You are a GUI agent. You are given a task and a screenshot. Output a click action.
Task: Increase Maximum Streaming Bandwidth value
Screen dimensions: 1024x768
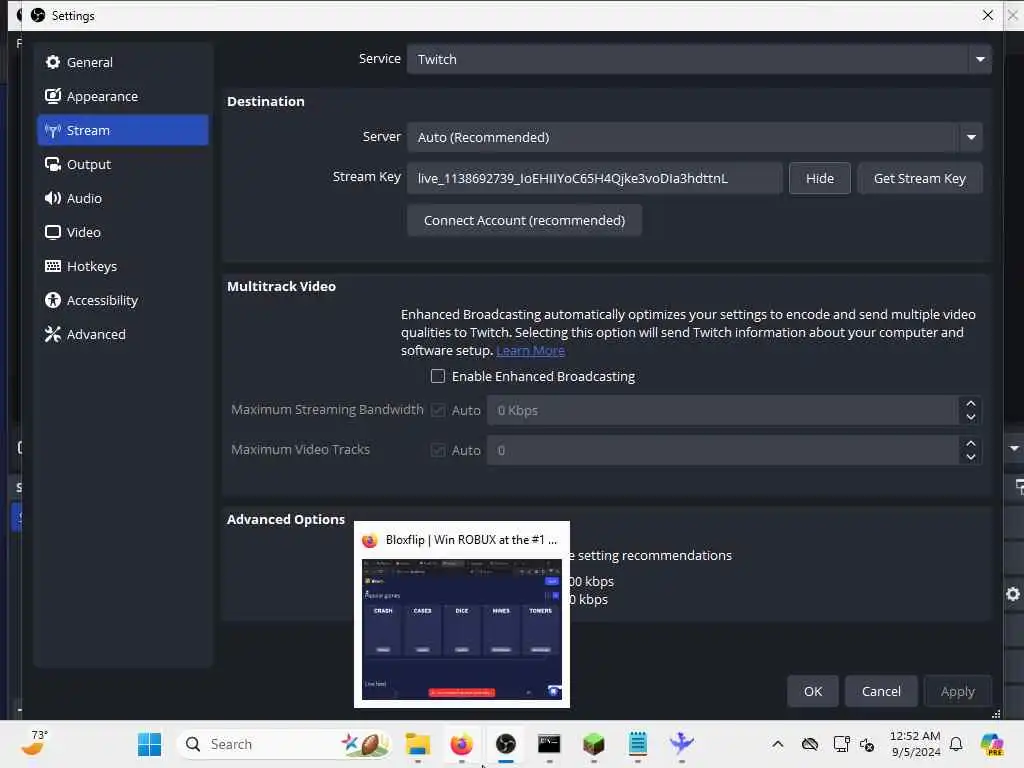(970, 404)
